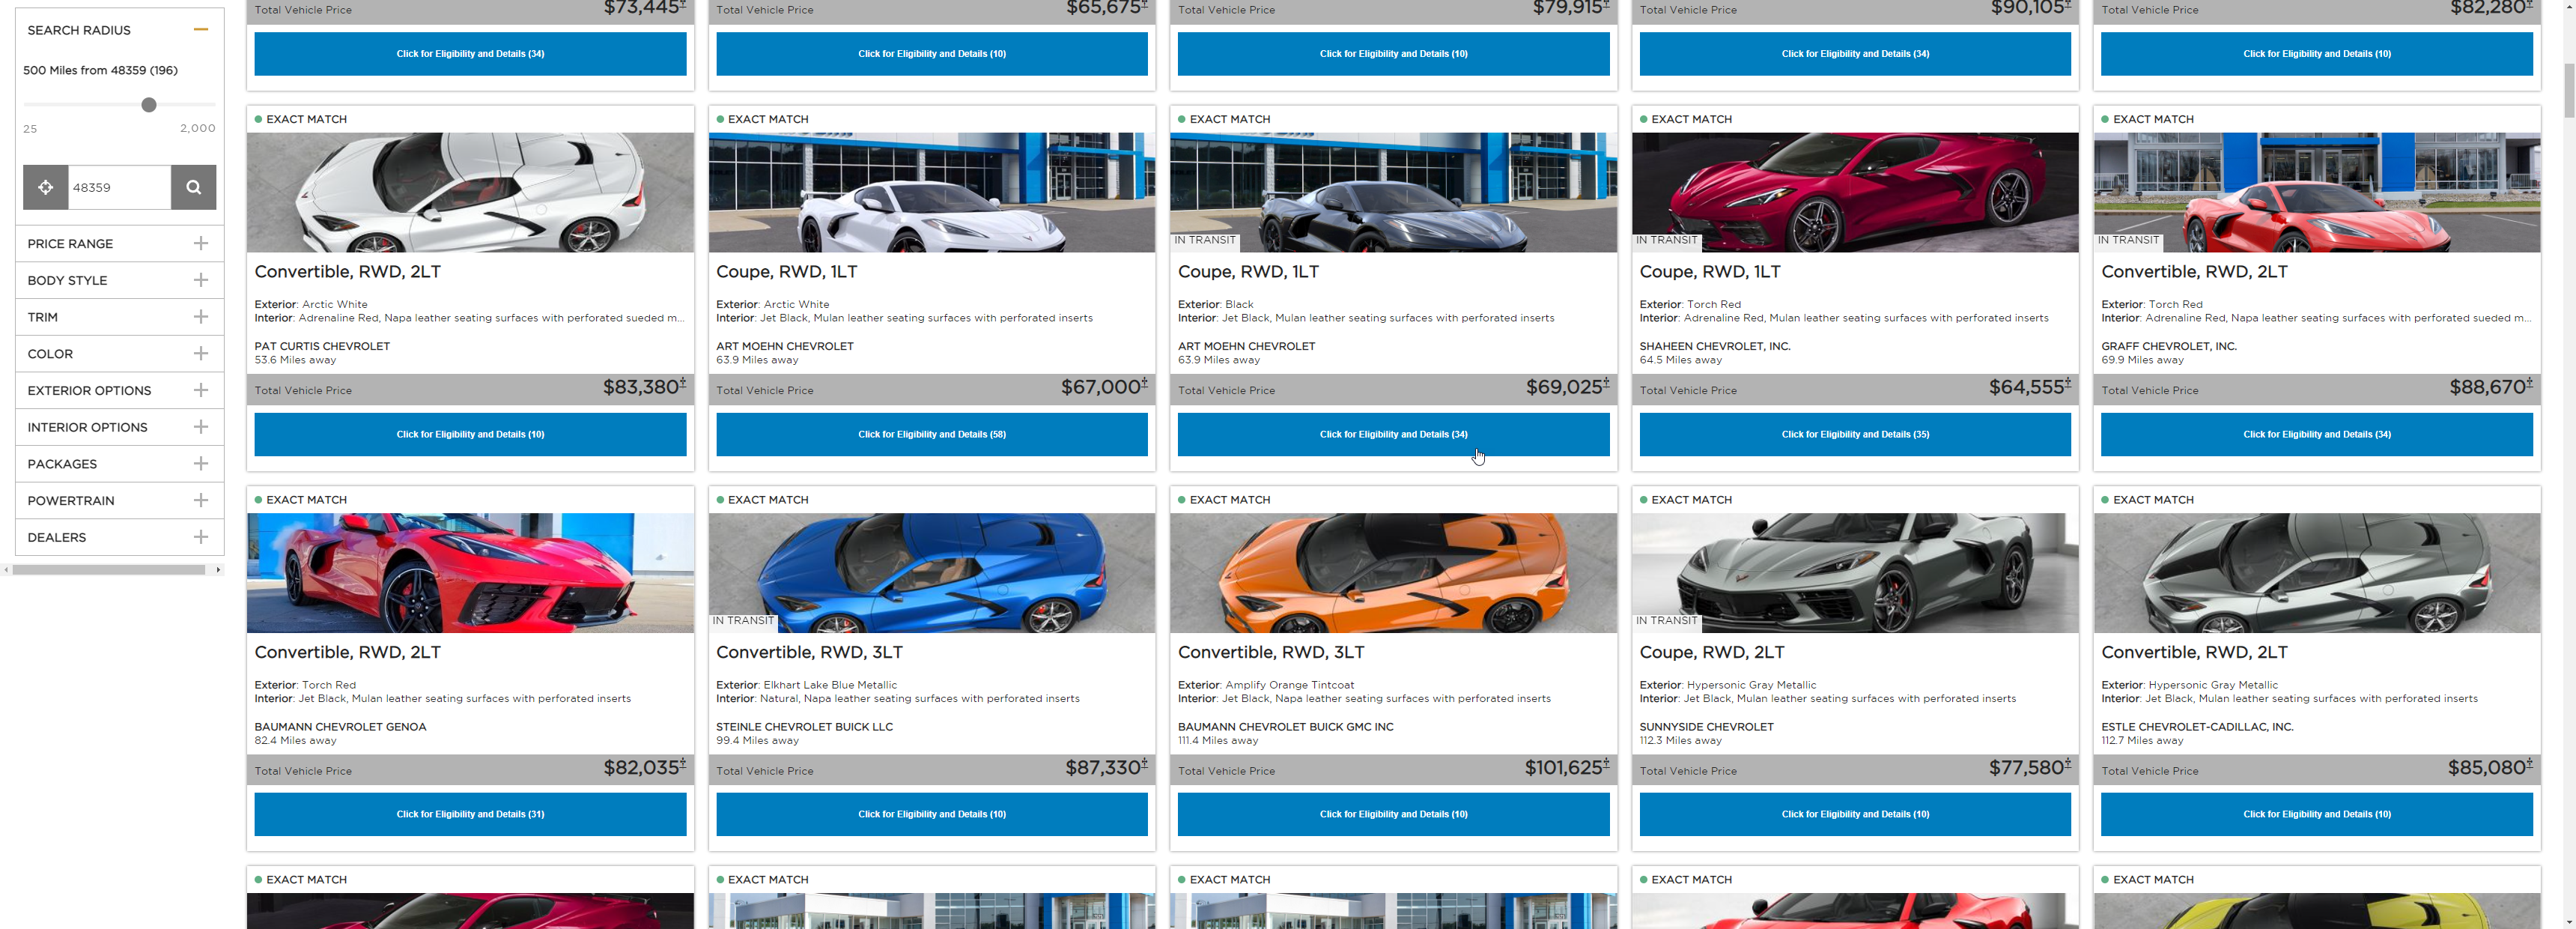Open details for the $82,035 Baumann Genoa convertible
Image resolution: width=2576 pixels, height=929 pixels.
[x=470, y=814]
